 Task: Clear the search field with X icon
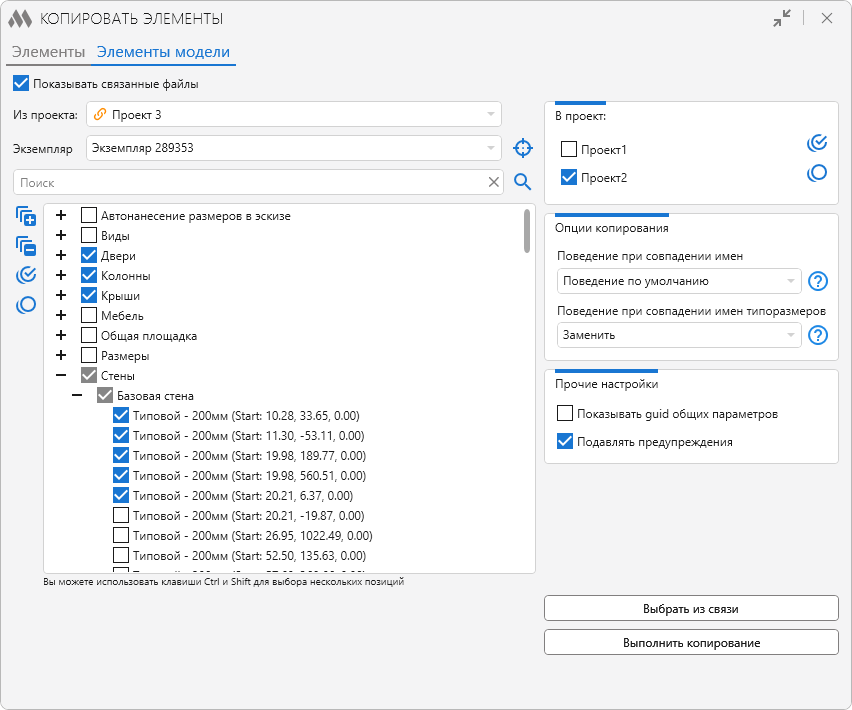494,182
